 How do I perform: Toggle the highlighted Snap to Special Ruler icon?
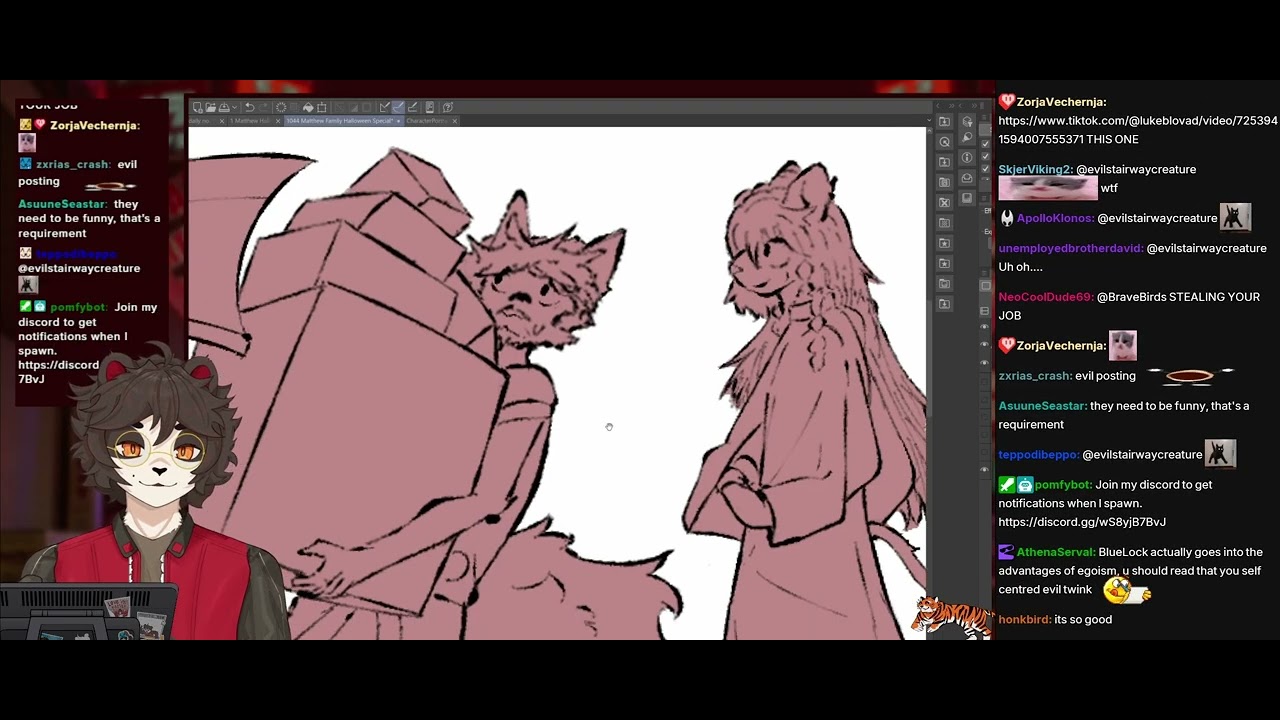(x=398, y=107)
